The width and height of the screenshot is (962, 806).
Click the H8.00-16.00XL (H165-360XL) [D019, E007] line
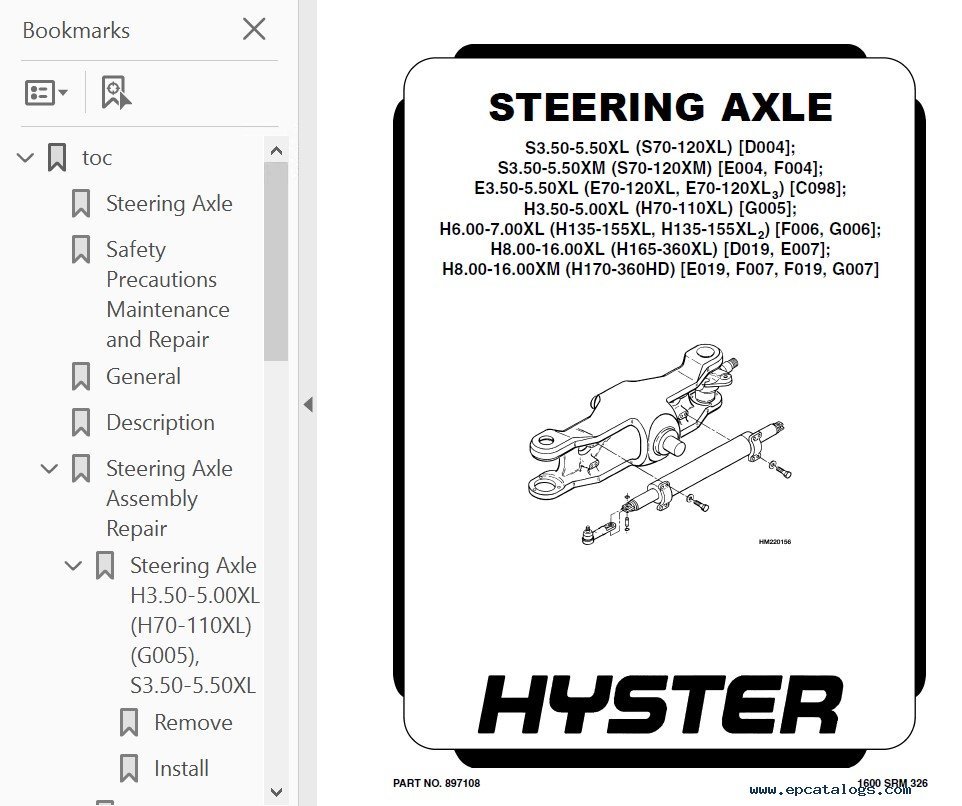click(x=660, y=249)
